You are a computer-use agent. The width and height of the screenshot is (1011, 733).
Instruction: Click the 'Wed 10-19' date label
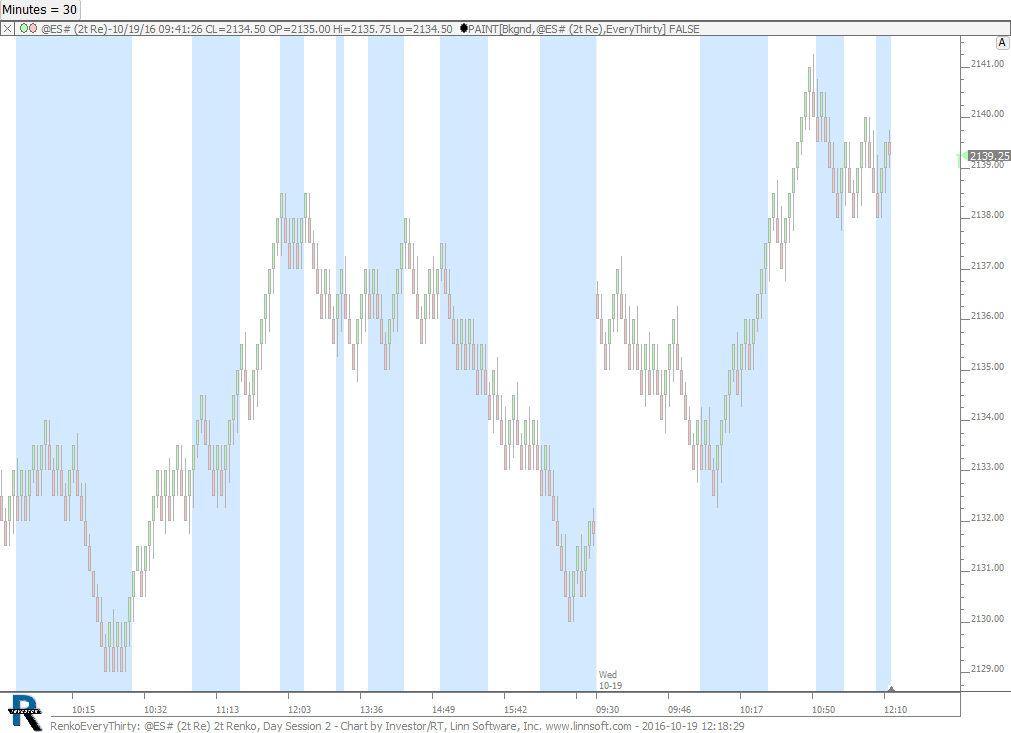coord(610,680)
